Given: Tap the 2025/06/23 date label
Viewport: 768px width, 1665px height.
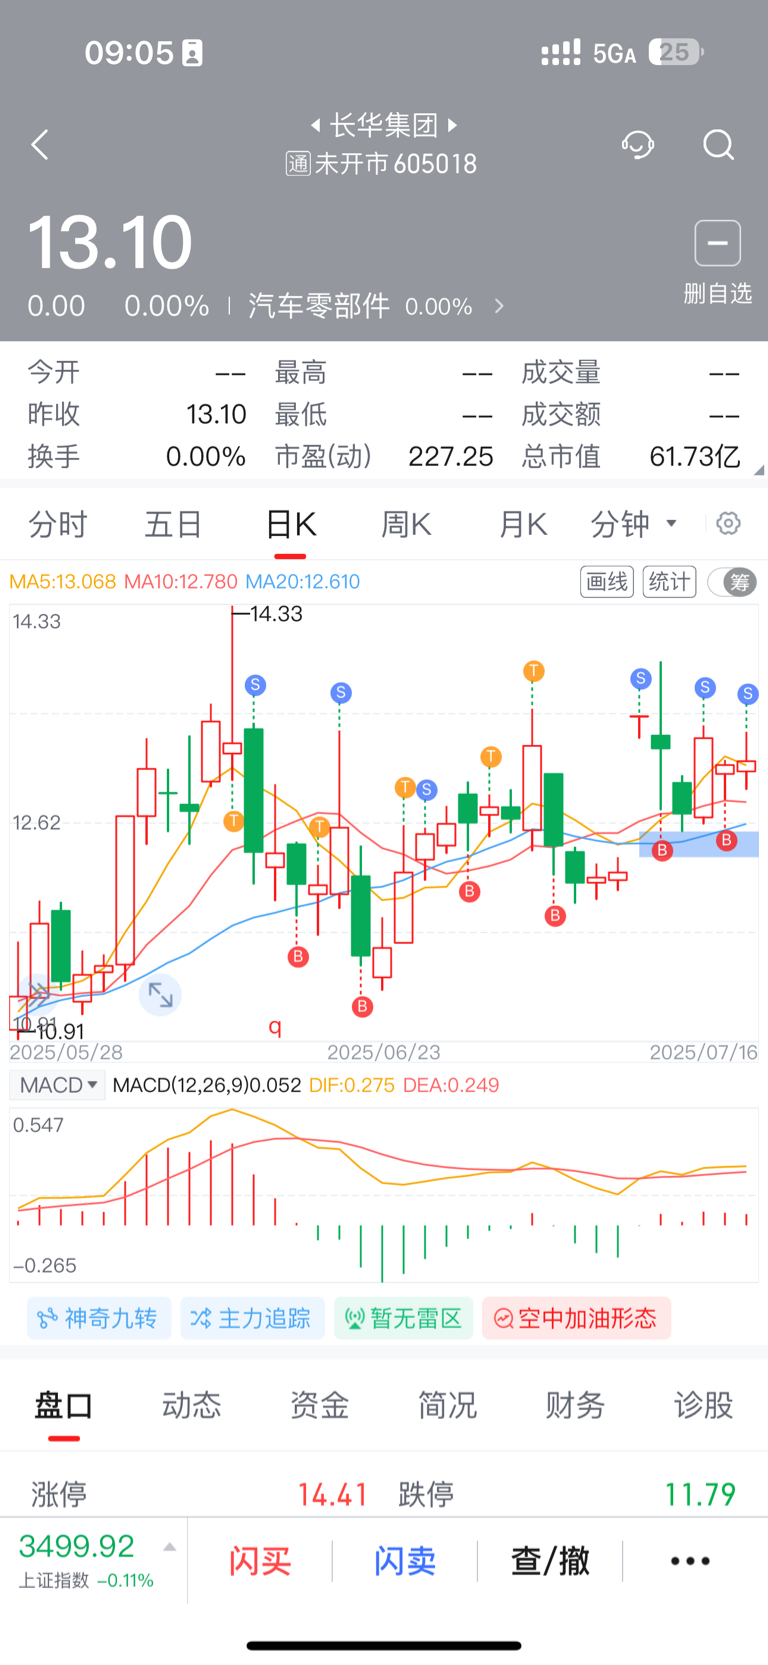Looking at the screenshot, I should coord(384,1052).
